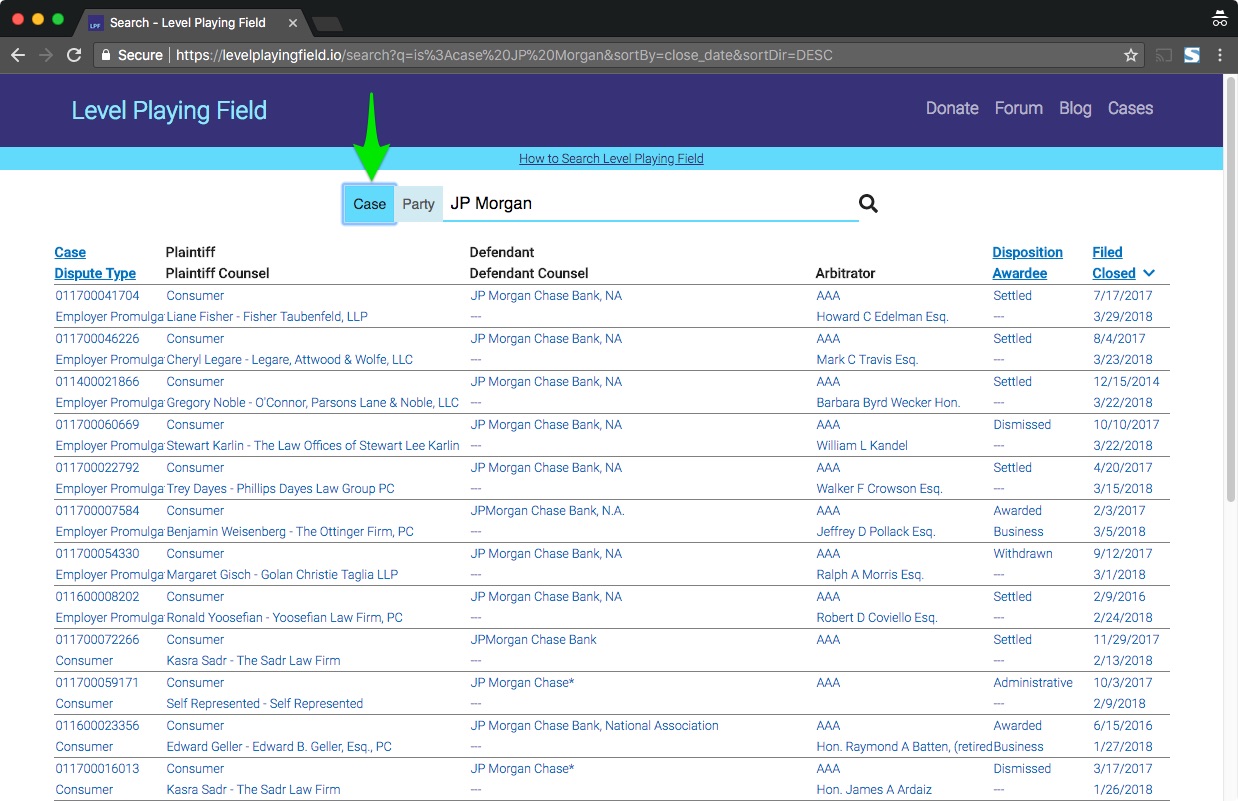Click counsel Margaret Gisch - Golan Christie Taglia
This screenshot has width=1238, height=801.
[x=282, y=575]
